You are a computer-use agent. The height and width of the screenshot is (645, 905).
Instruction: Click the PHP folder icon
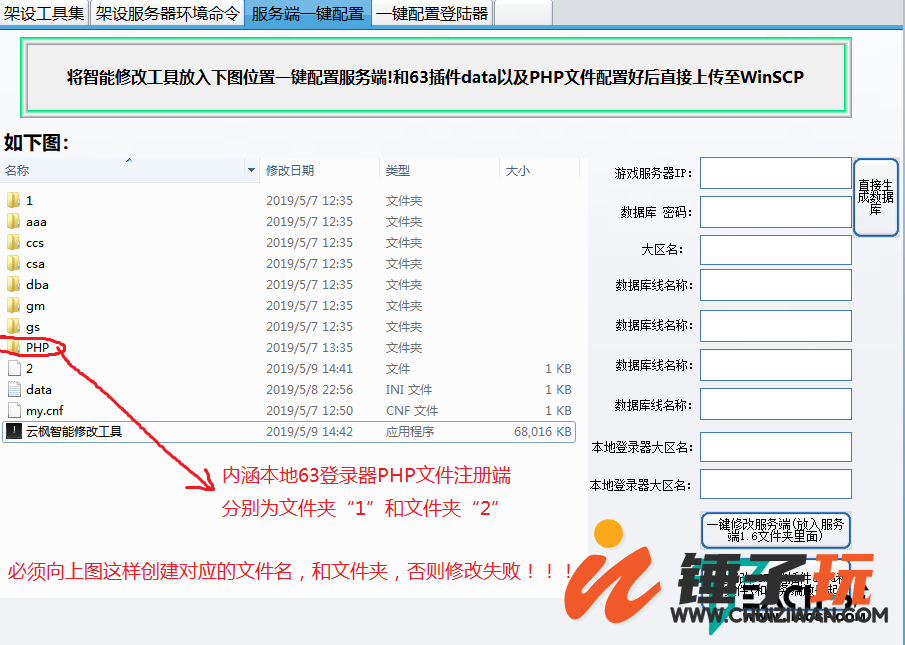(x=13, y=348)
